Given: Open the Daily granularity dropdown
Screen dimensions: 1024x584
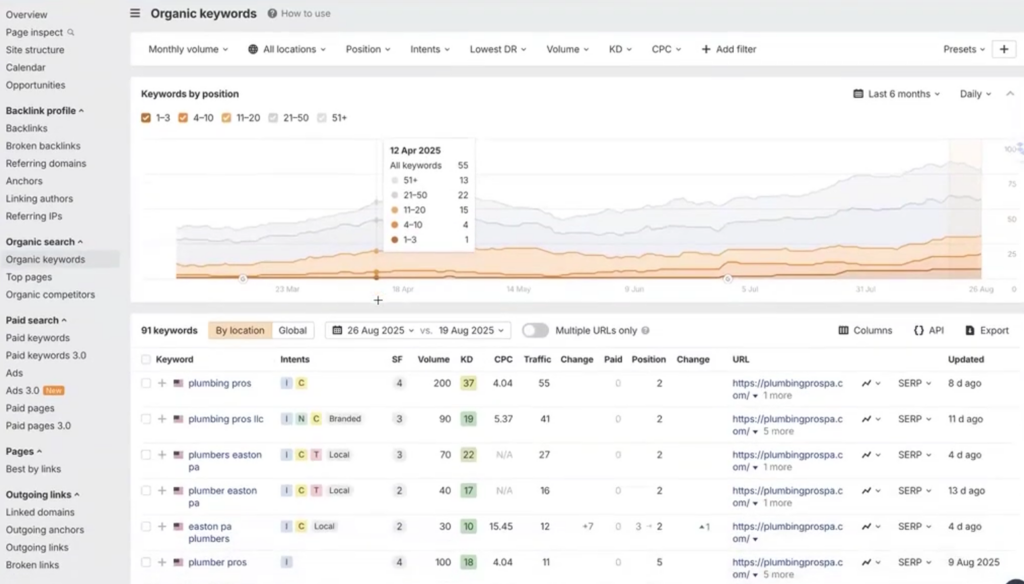Looking at the screenshot, I should coord(972,93).
